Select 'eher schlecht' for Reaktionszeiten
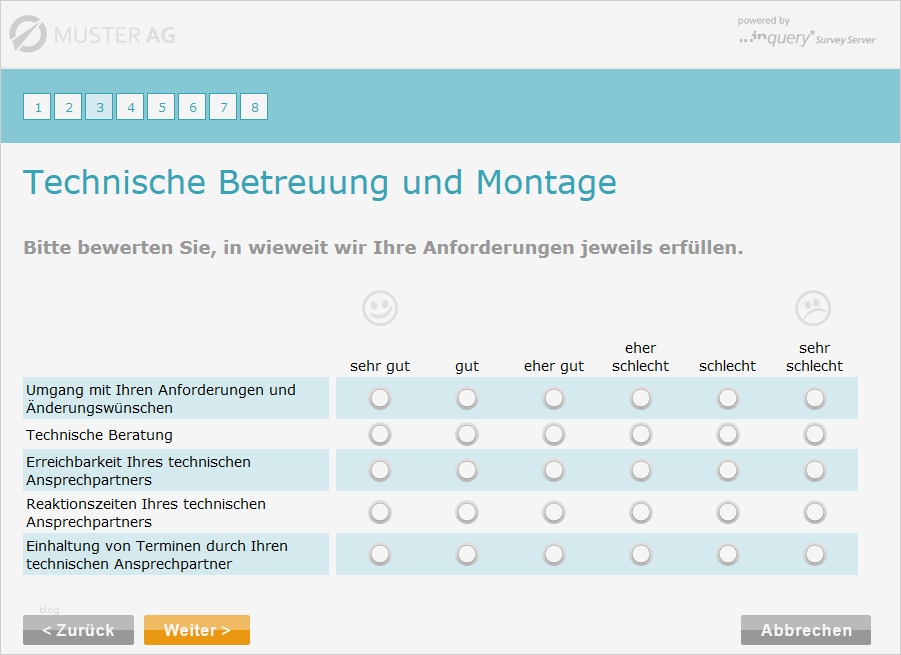This screenshot has height=655, width=901. click(640, 512)
